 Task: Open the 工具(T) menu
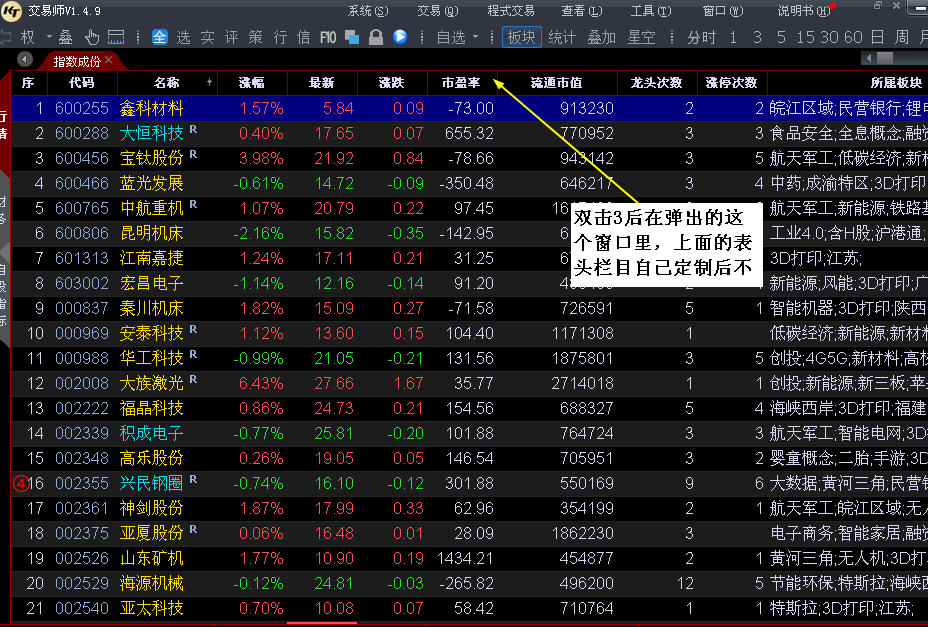(x=649, y=11)
